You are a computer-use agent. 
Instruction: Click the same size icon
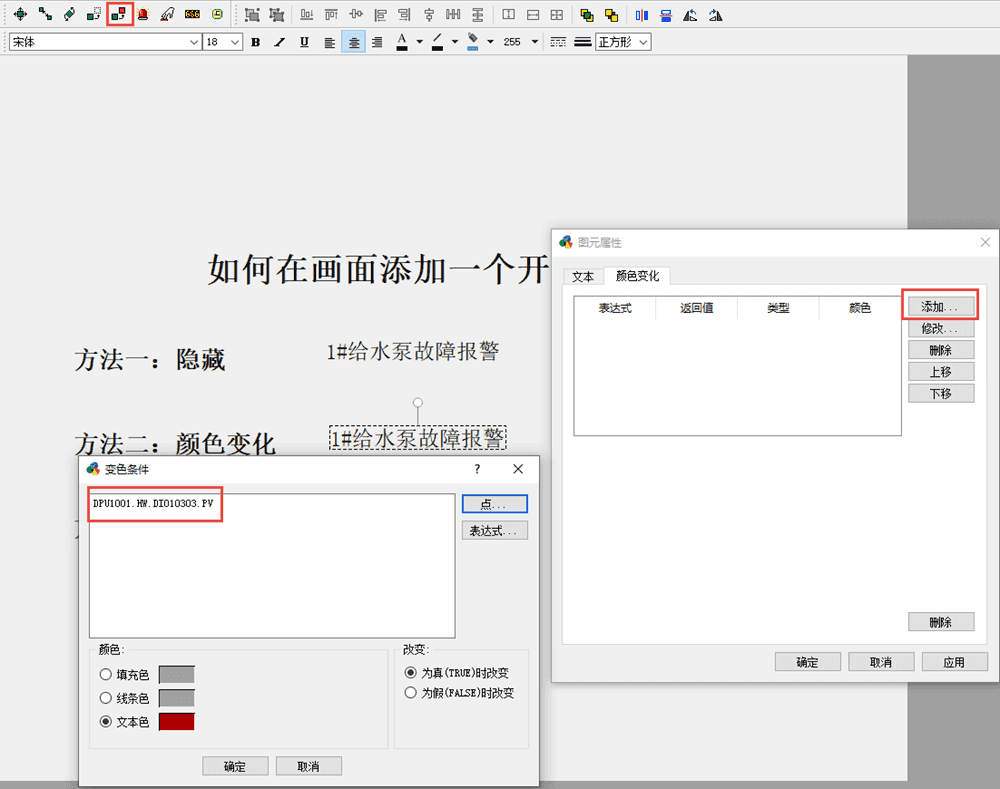[x=557, y=15]
